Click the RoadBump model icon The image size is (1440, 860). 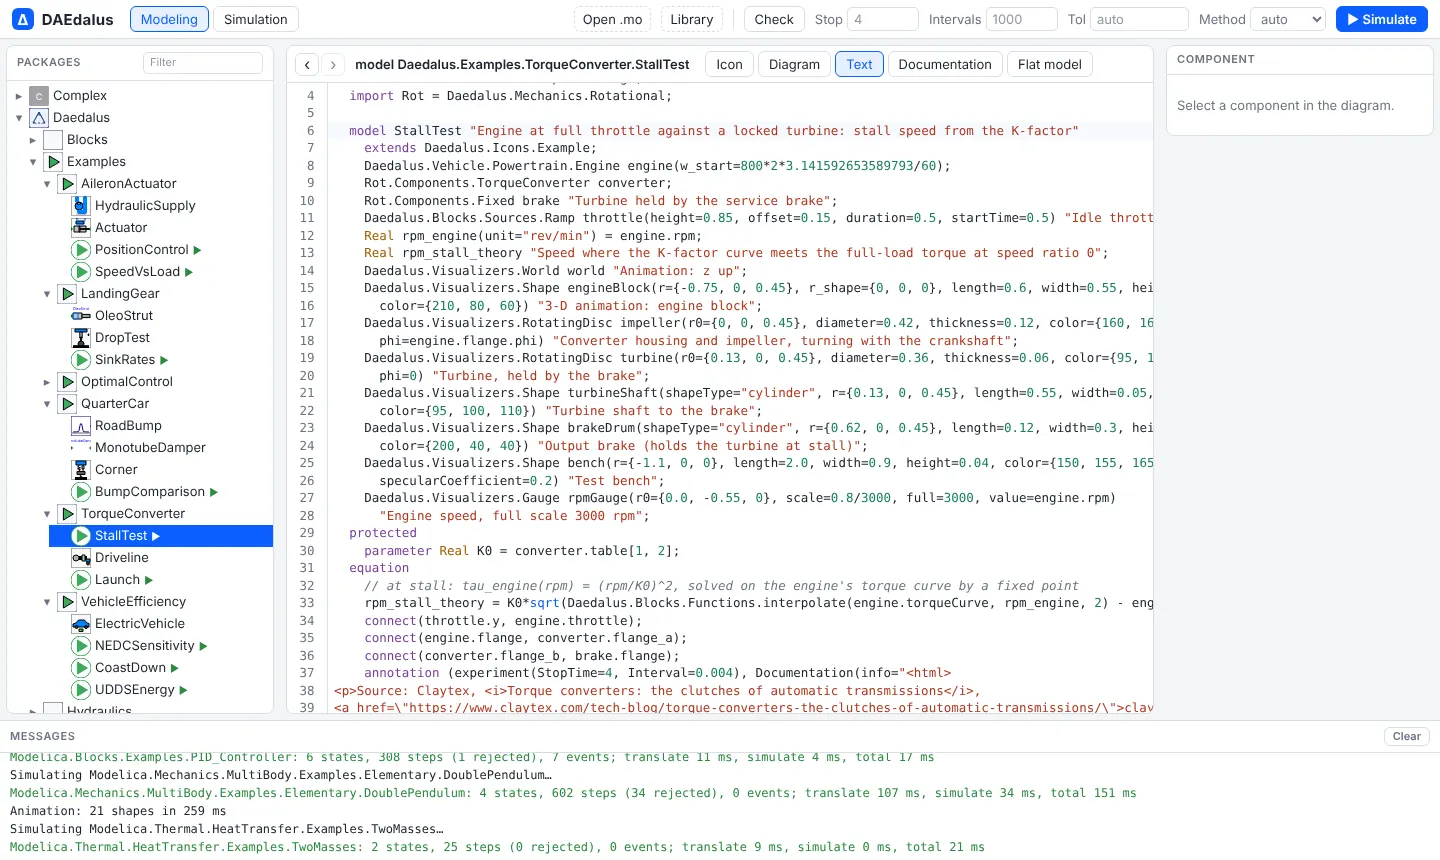tap(81, 426)
